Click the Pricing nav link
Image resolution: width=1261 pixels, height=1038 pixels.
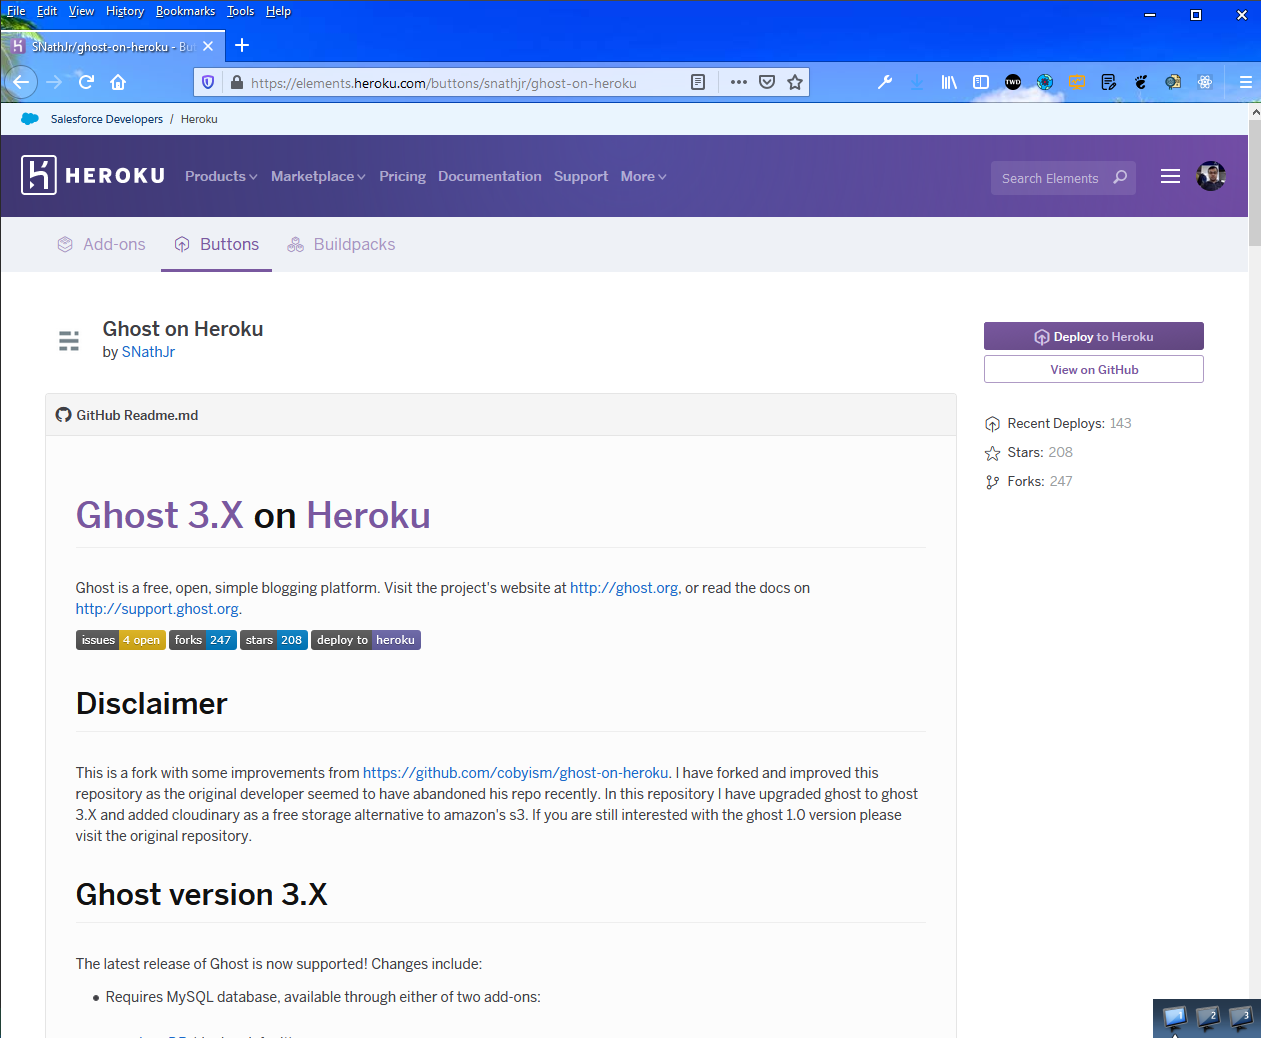[x=402, y=176]
